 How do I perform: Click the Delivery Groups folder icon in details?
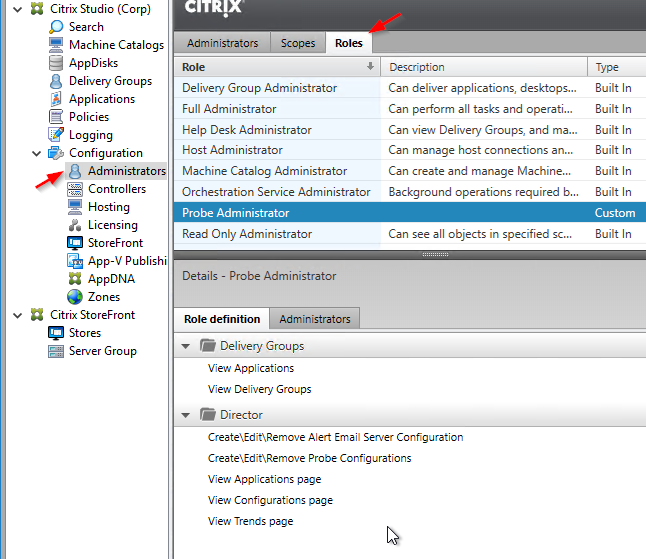208,346
